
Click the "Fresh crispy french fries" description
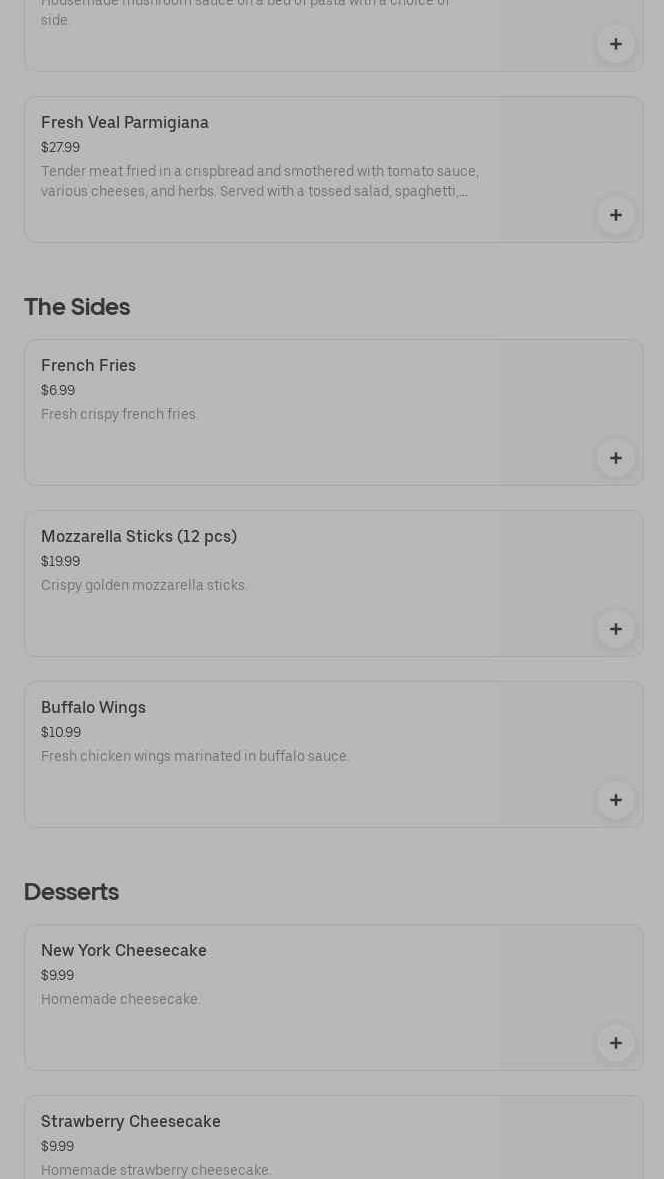point(119,414)
